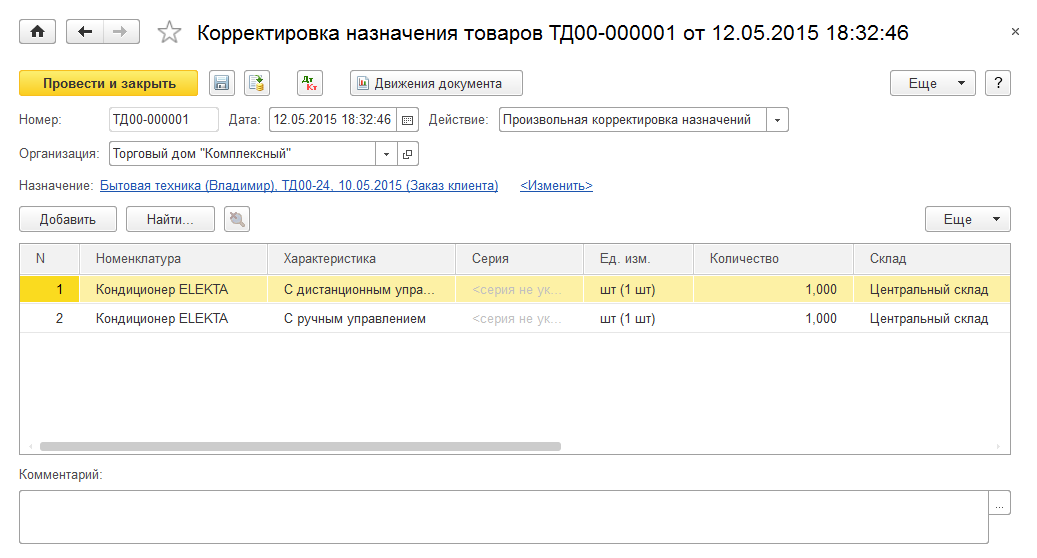Open calendar picker for Дата field
The height and width of the screenshot is (558, 1037).
408,120
